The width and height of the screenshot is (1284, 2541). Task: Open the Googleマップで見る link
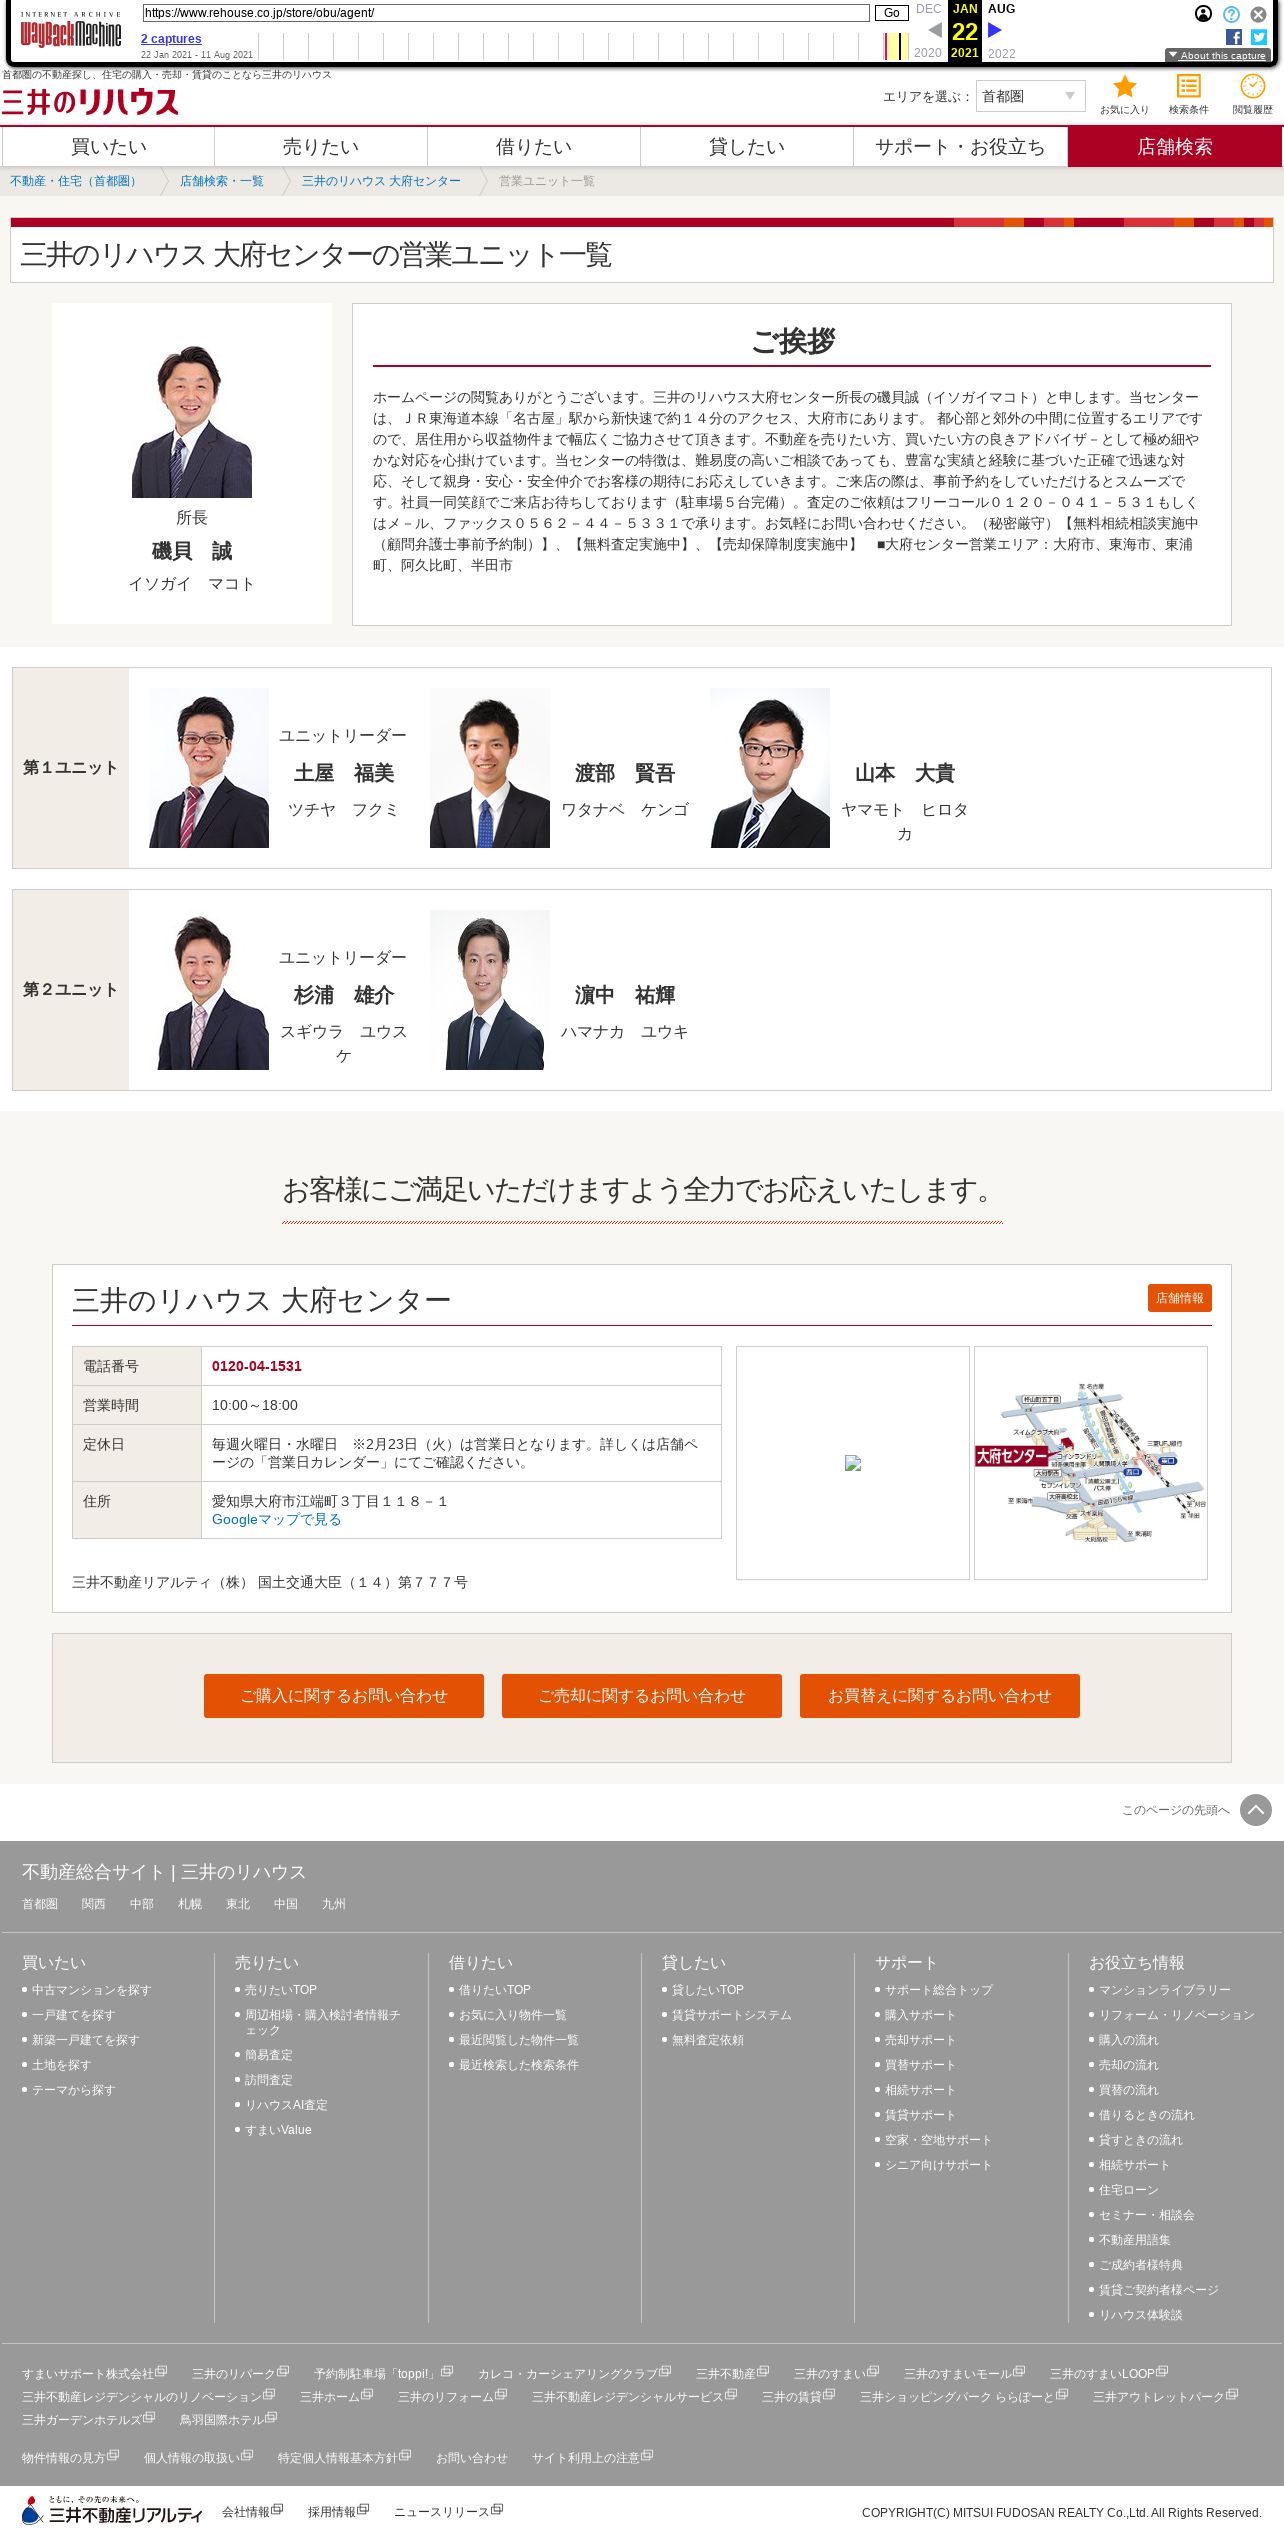(276, 1519)
